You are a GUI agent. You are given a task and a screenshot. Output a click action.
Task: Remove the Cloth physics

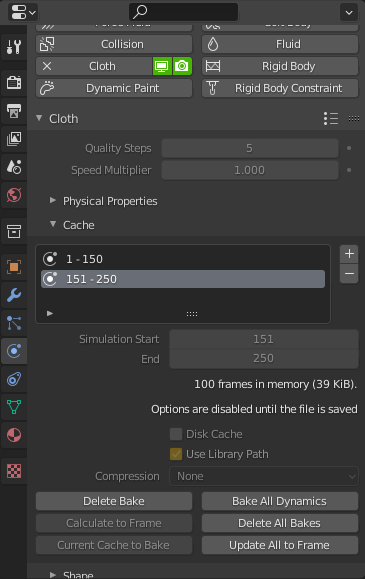pyautogui.click(x=47, y=66)
